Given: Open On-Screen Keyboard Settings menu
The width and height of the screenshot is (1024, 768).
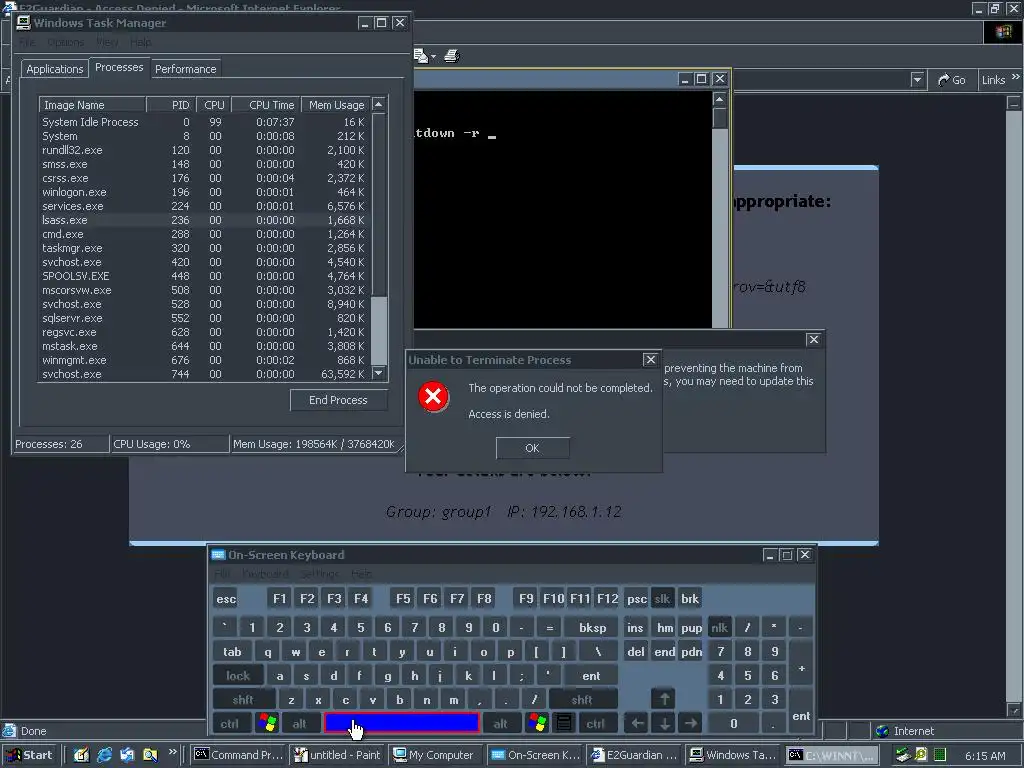Looking at the screenshot, I should [x=320, y=573].
